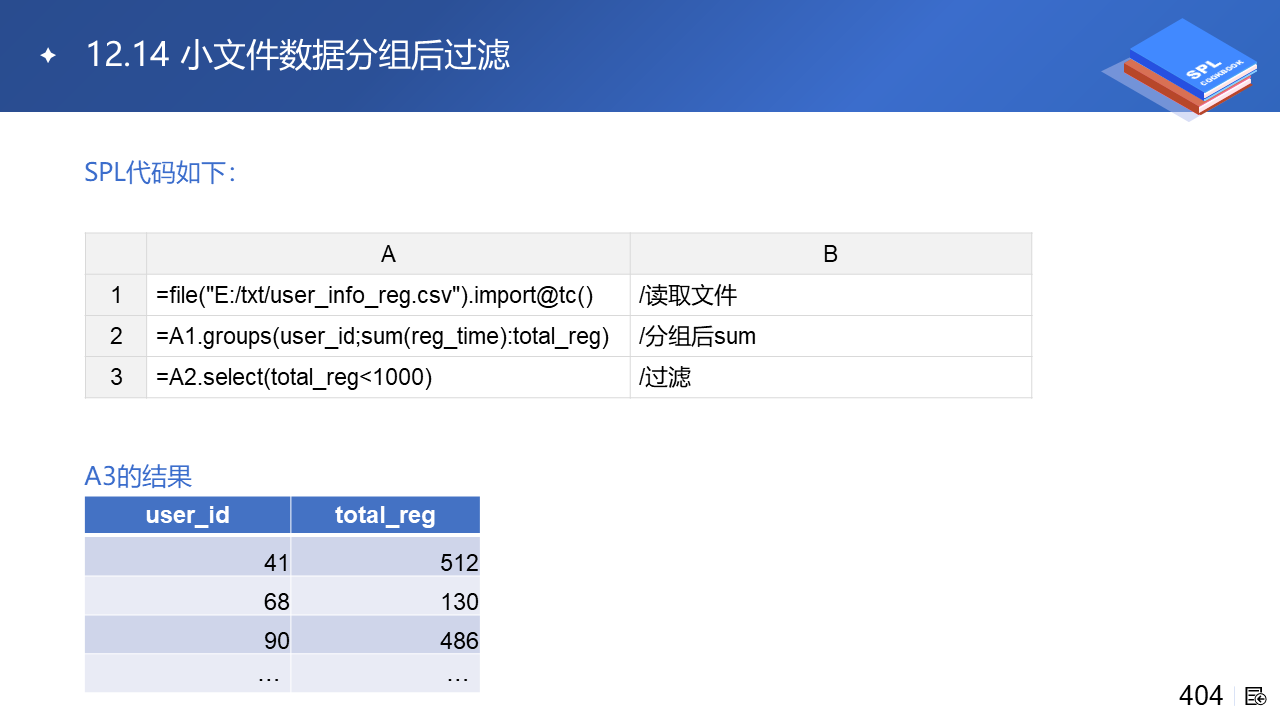Click the user_id result column header
Image resolution: width=1280 pixels, height=720 pixels.
[x=188, y=515]
